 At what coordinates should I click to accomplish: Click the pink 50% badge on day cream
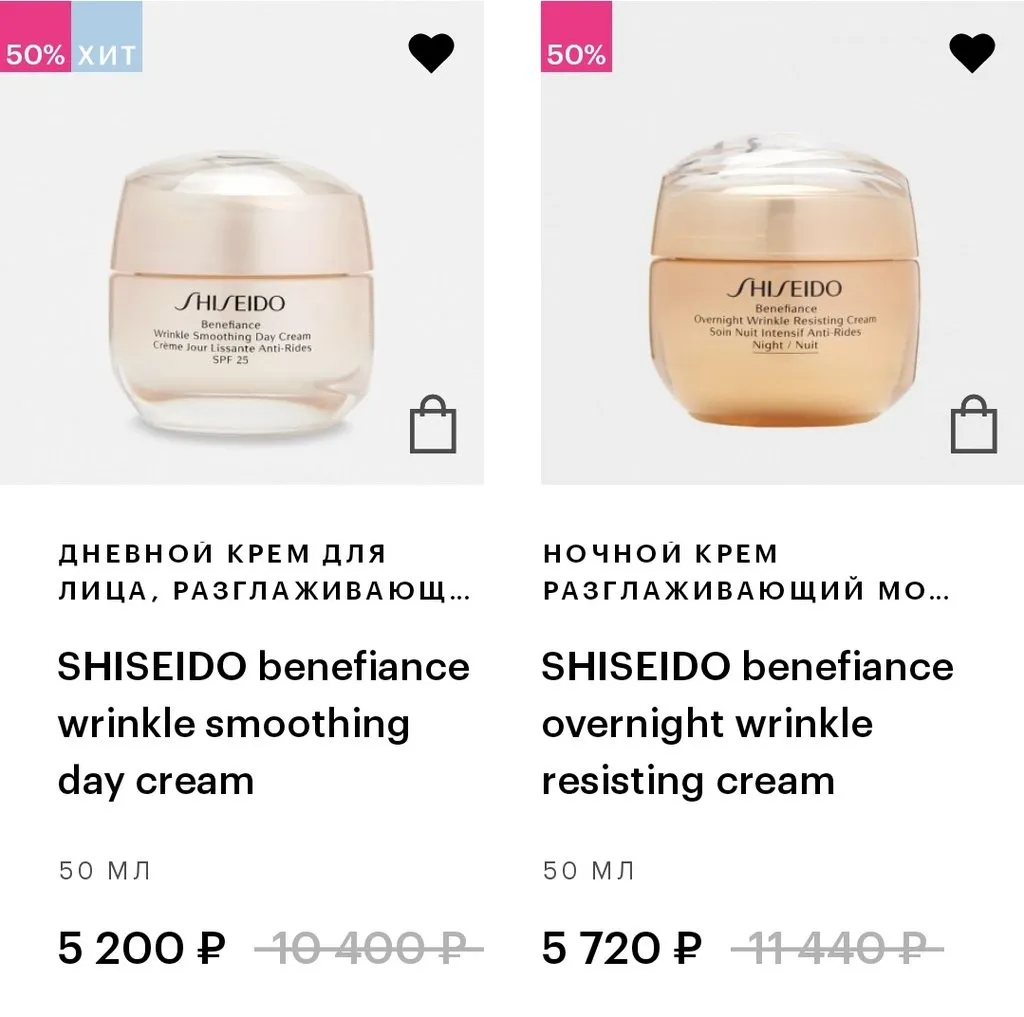[x=35, y=37]
